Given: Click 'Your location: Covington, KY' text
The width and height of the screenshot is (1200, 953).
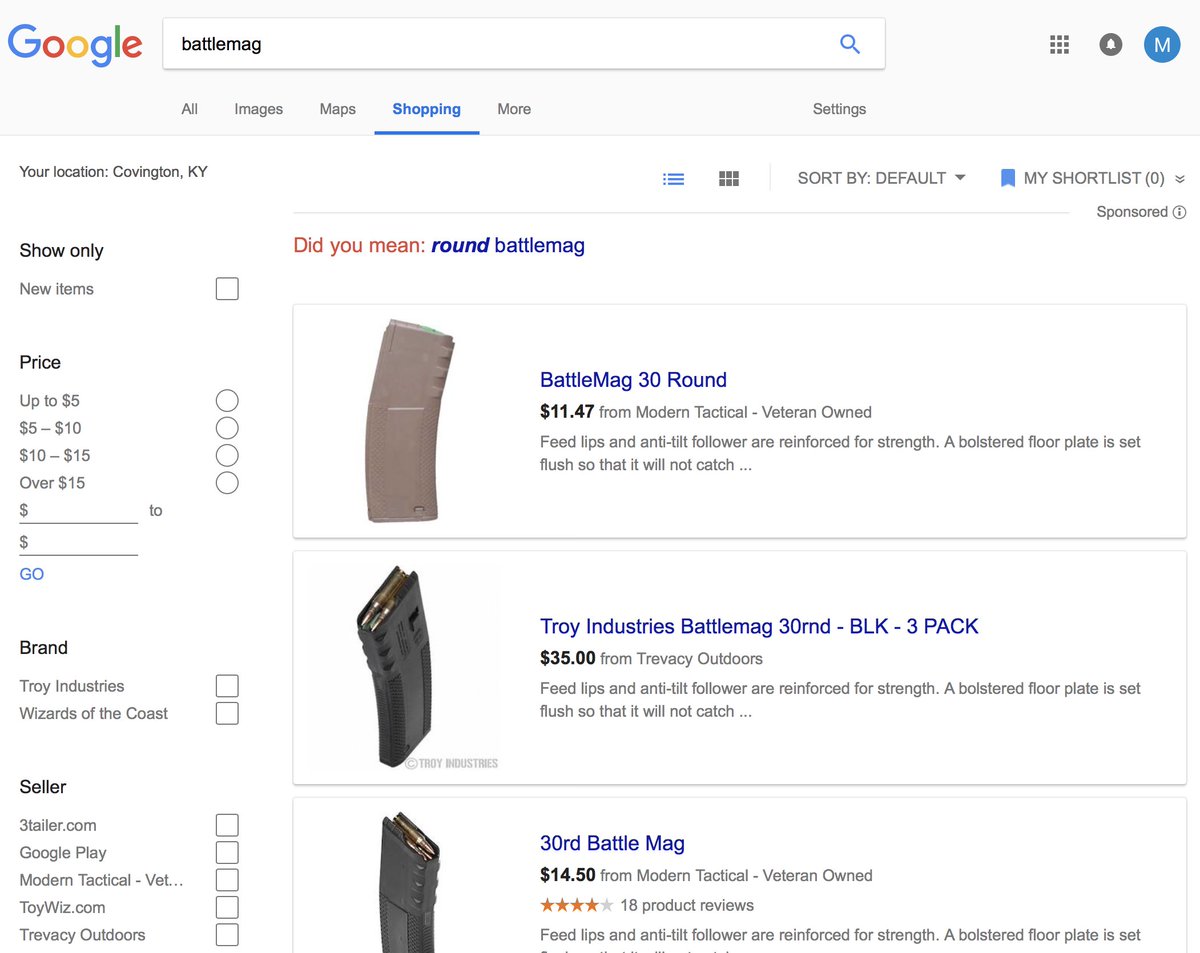Looking at the screenshot, I should (113, 172).
